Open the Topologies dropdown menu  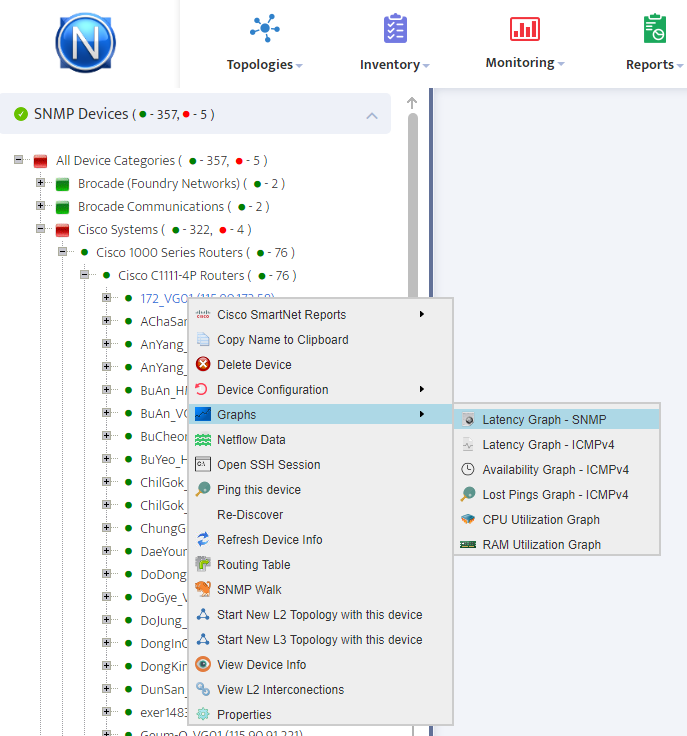pyautogui.click(x=264, y=64)
